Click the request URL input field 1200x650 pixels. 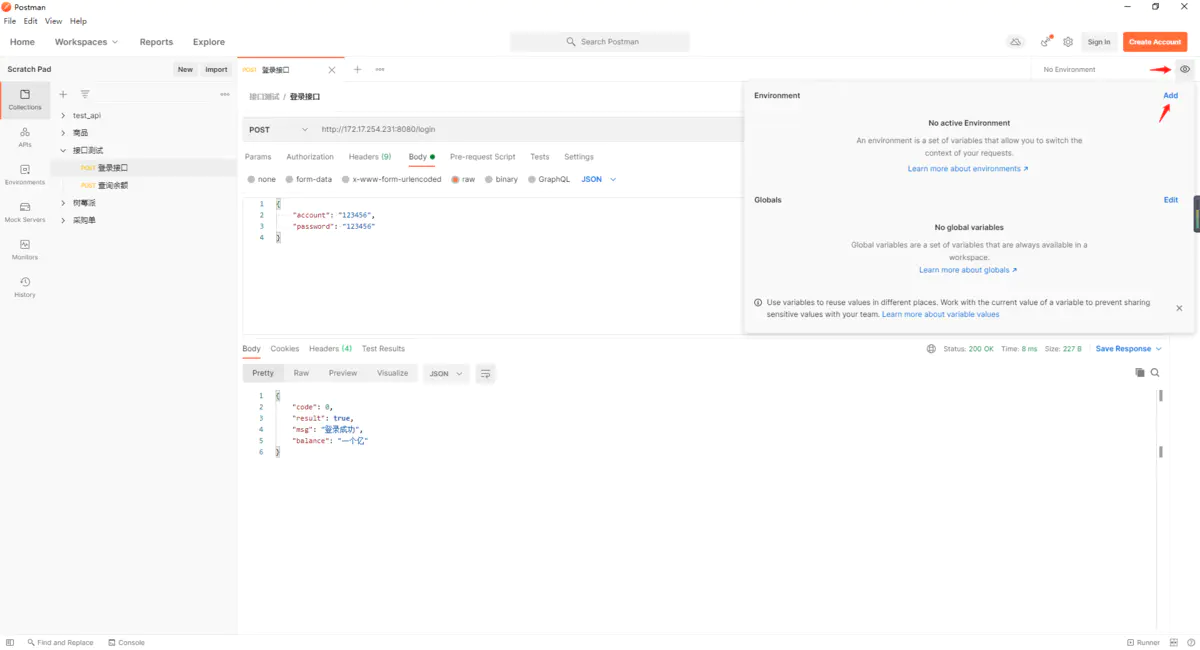point(530,130)
